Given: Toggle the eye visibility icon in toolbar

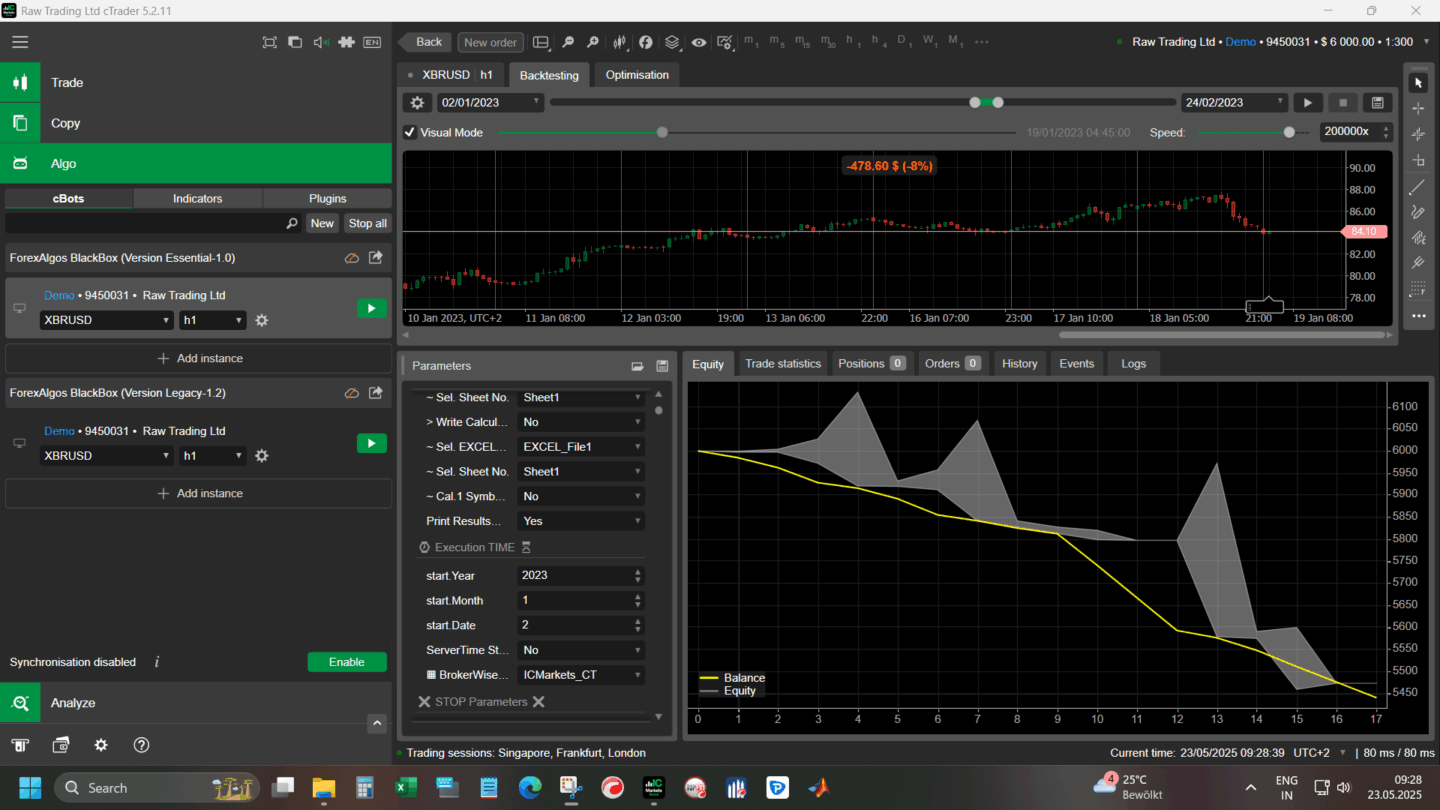Looking at the screenshot, I should (x=698, y=42).
